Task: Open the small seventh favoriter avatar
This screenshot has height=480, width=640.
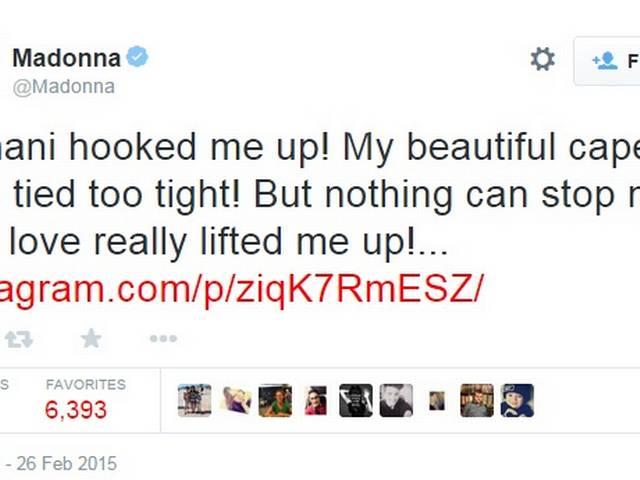Action: (437, 400)
